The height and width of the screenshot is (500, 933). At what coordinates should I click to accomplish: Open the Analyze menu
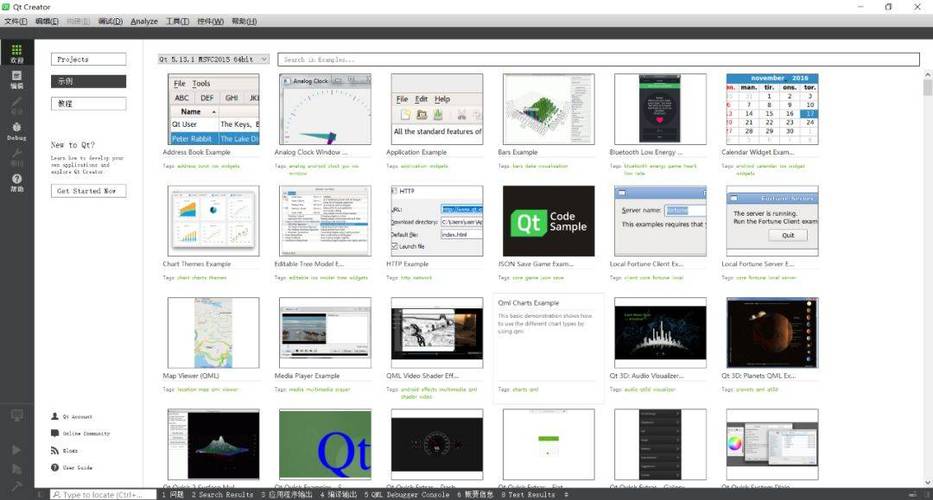[144, 21]
